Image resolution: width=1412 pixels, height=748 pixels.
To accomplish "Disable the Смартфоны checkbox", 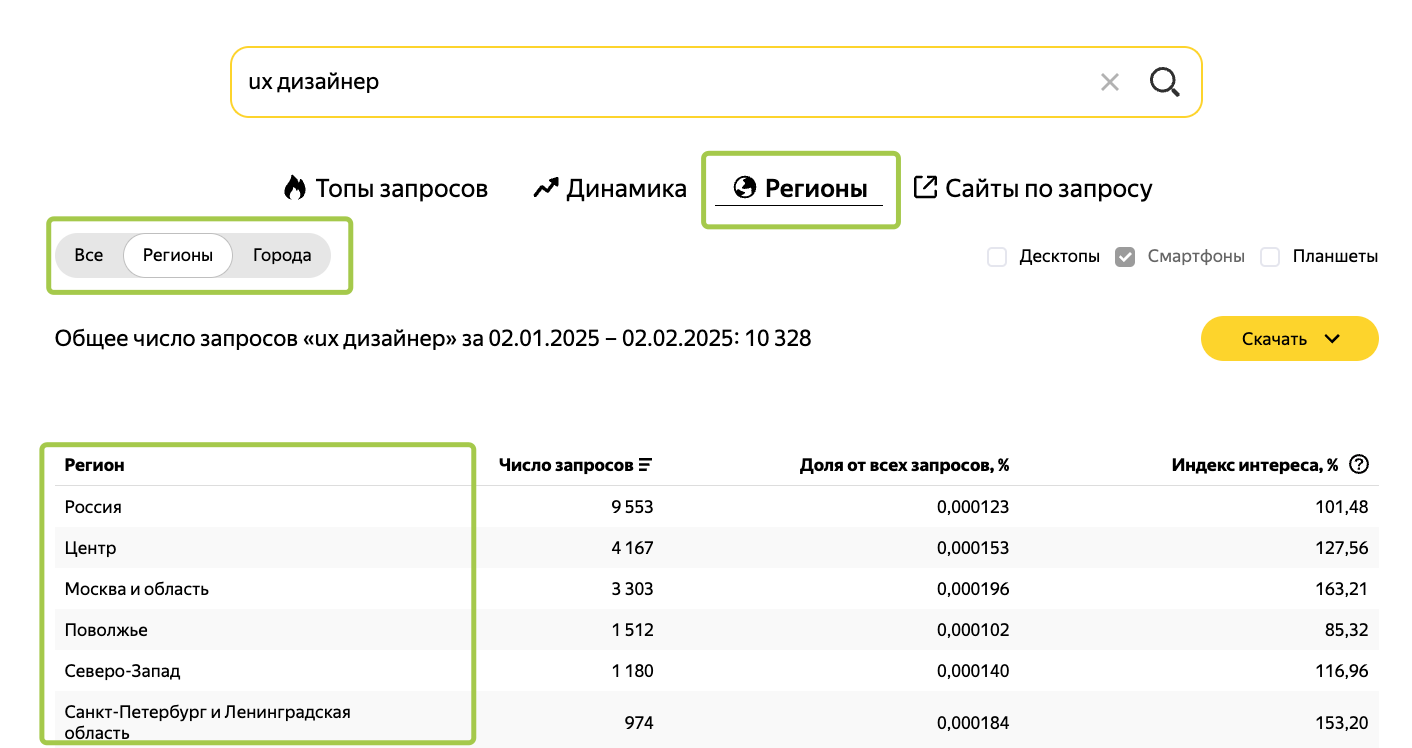I will pyautogui.click(x=1125, y=257).
